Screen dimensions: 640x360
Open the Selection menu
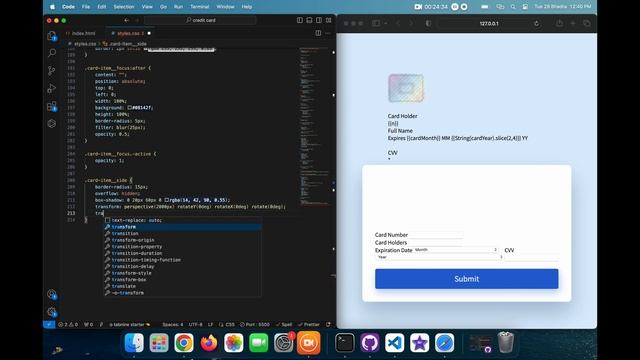[124, 7]
